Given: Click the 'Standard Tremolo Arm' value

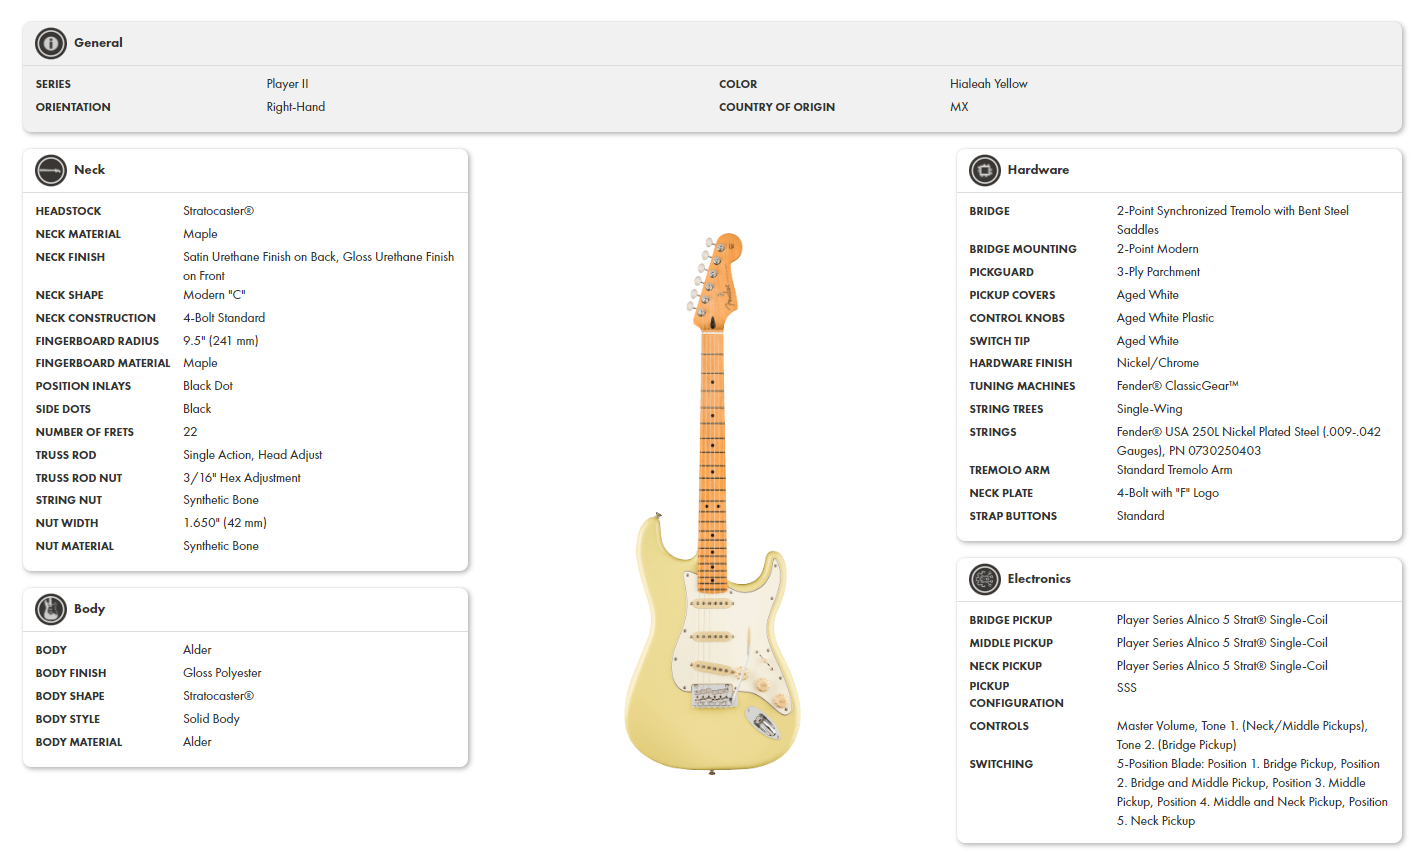Looking at the screenshot, I should [1174, 470].
